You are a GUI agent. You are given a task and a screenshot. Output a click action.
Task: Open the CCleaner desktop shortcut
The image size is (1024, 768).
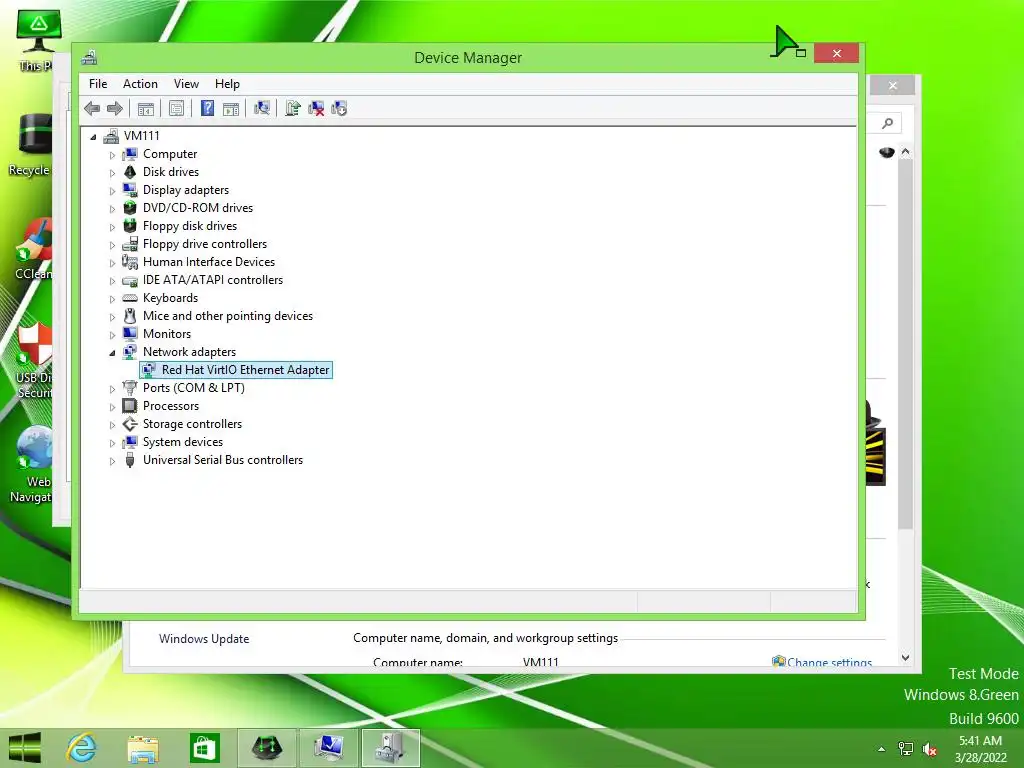tap(34, 249)
